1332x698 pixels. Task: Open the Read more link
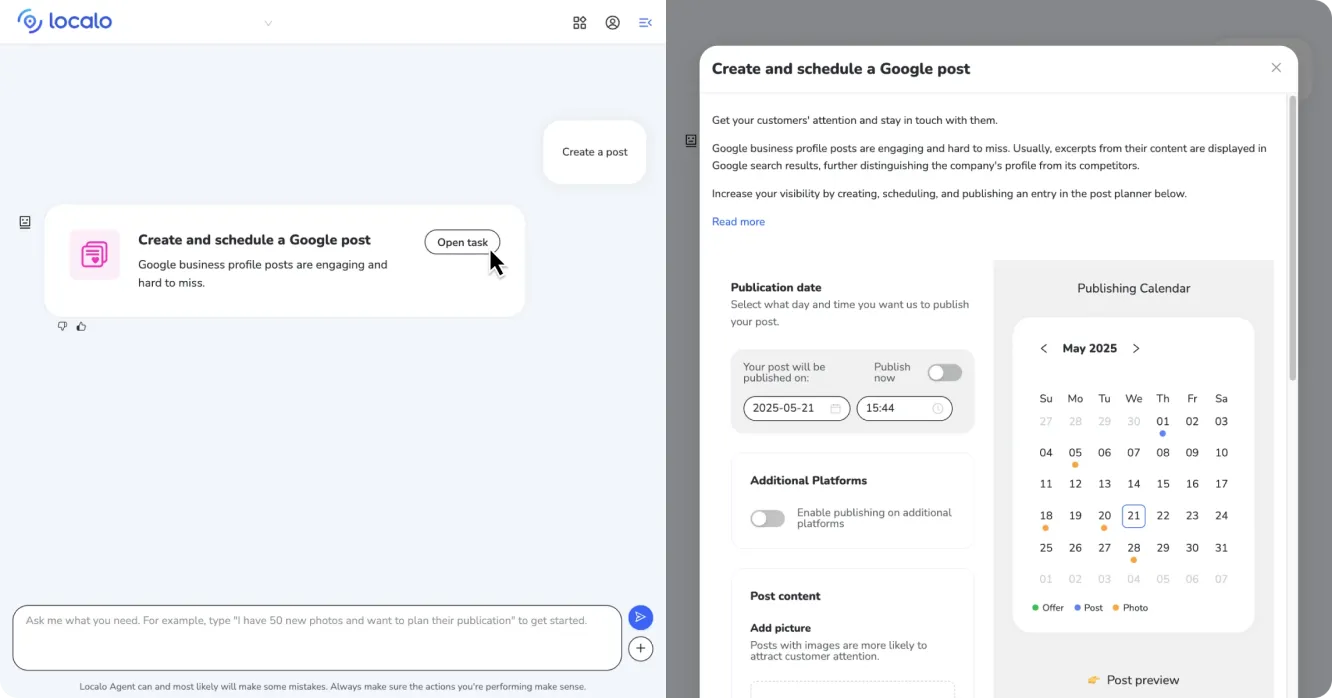[x=738, y=221]
